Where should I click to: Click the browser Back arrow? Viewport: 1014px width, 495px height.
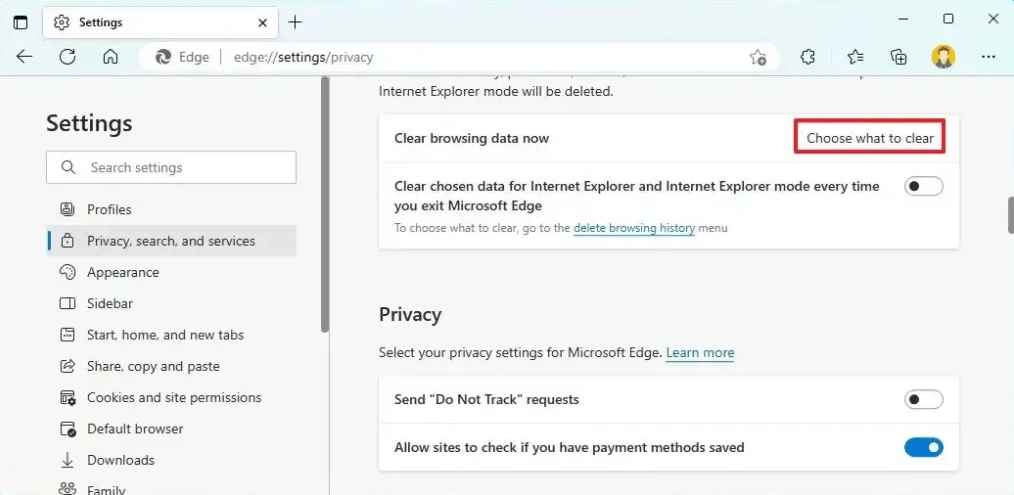coord(24,57)
